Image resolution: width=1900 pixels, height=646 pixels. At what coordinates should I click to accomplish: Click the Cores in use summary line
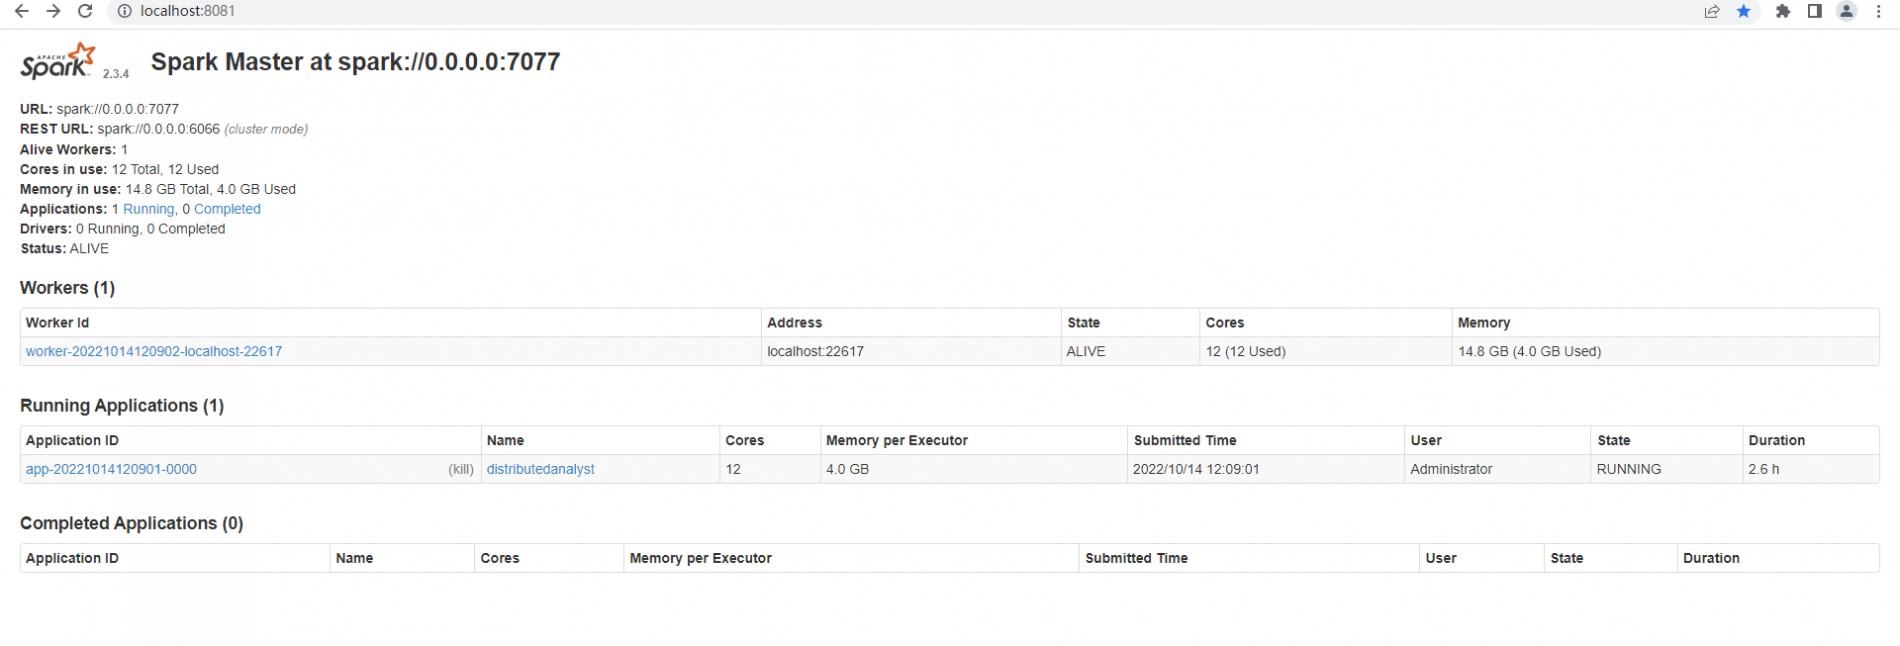[119, 169]
